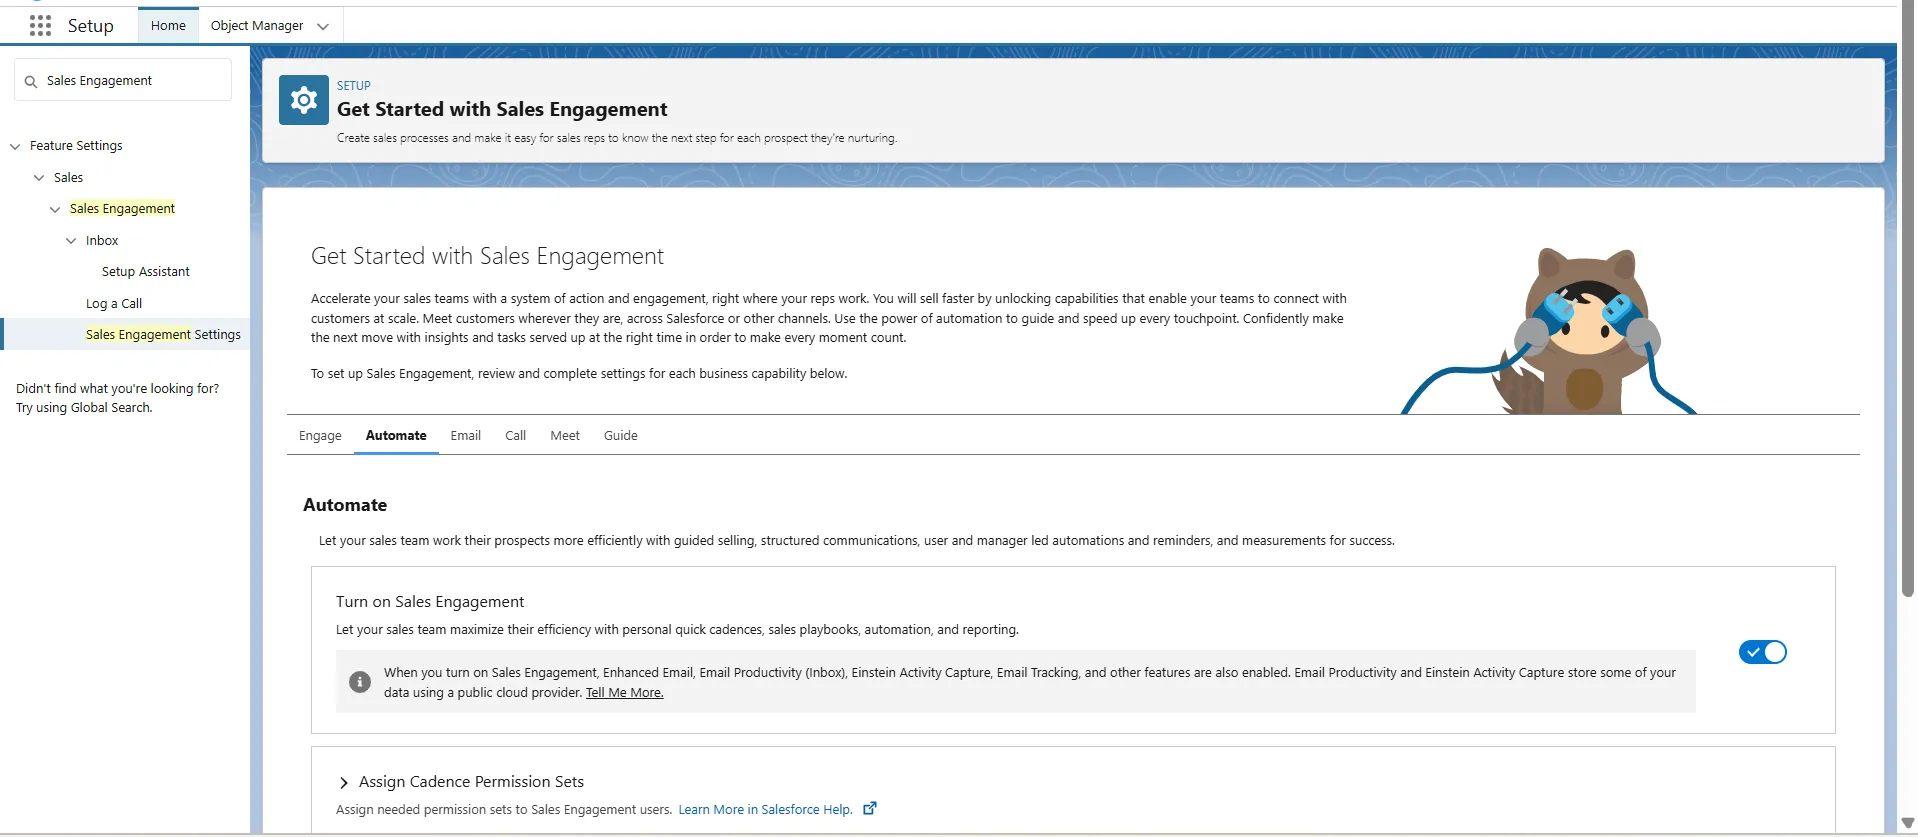Open Setup Assistant in the sidebar
Image resolution: width=1918 pixels, height=837 pixels.
(x=146, y=272)
